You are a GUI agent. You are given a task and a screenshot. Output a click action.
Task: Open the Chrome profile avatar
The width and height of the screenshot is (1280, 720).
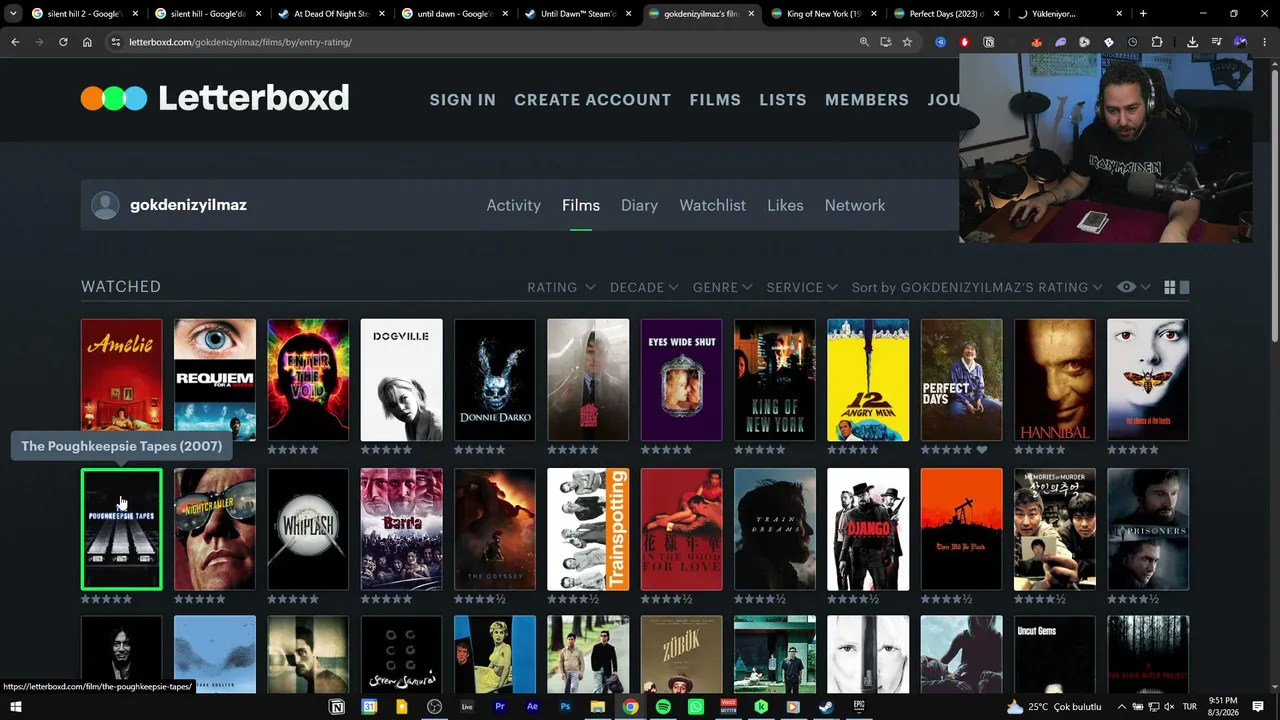(1241, 42)
